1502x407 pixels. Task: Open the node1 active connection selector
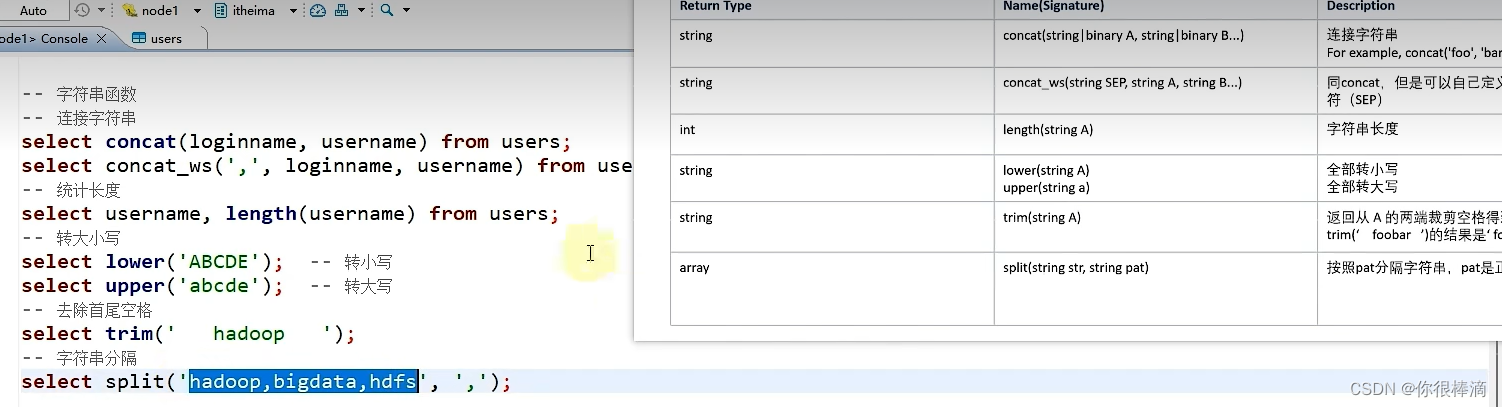click(162, 11)
